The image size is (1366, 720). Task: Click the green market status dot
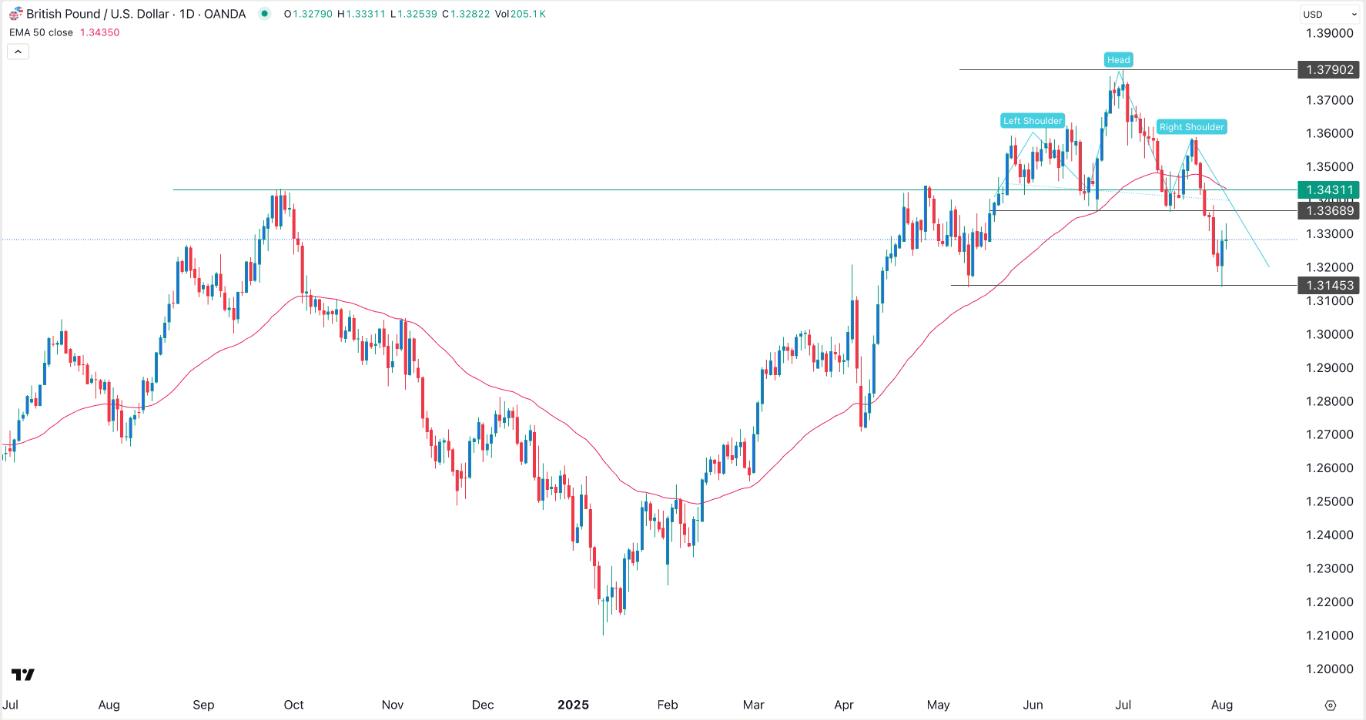pos(265,14)
